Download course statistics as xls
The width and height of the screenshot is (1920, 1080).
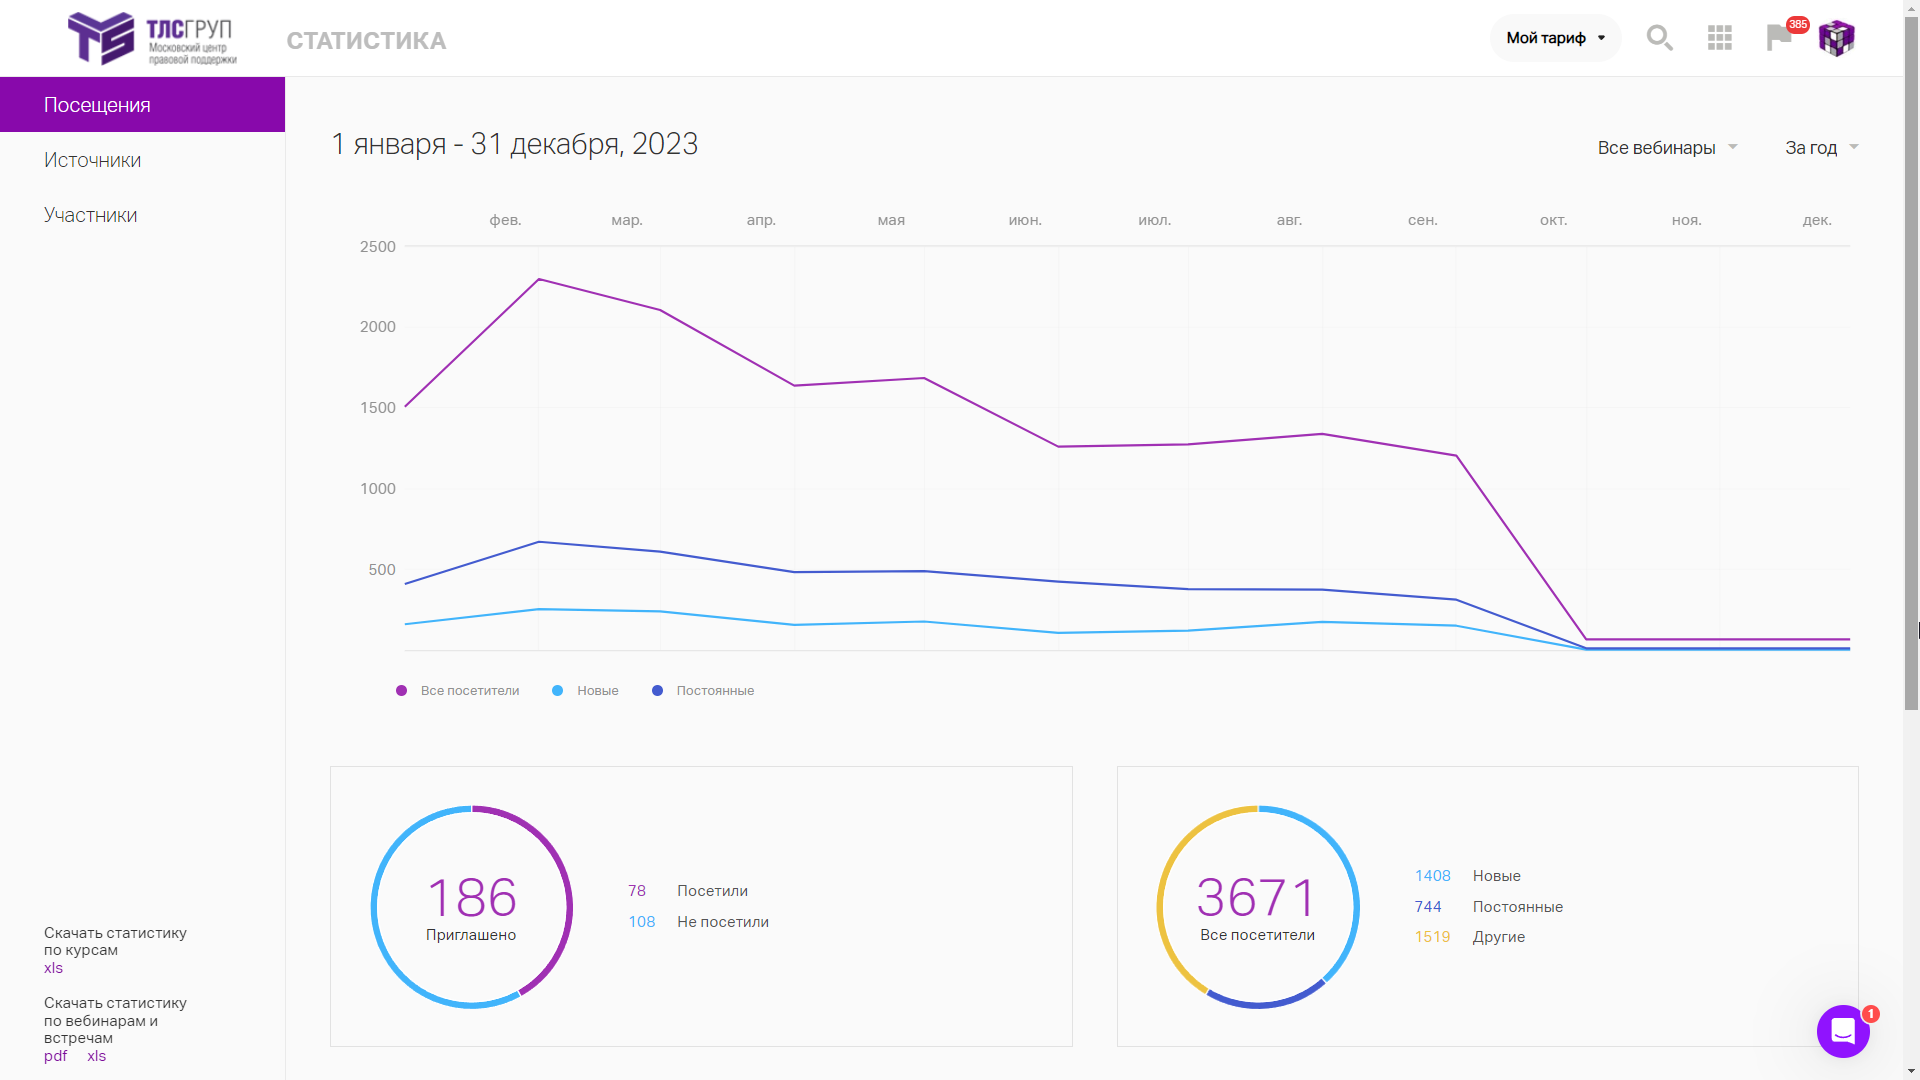click(x=53, y=968)
